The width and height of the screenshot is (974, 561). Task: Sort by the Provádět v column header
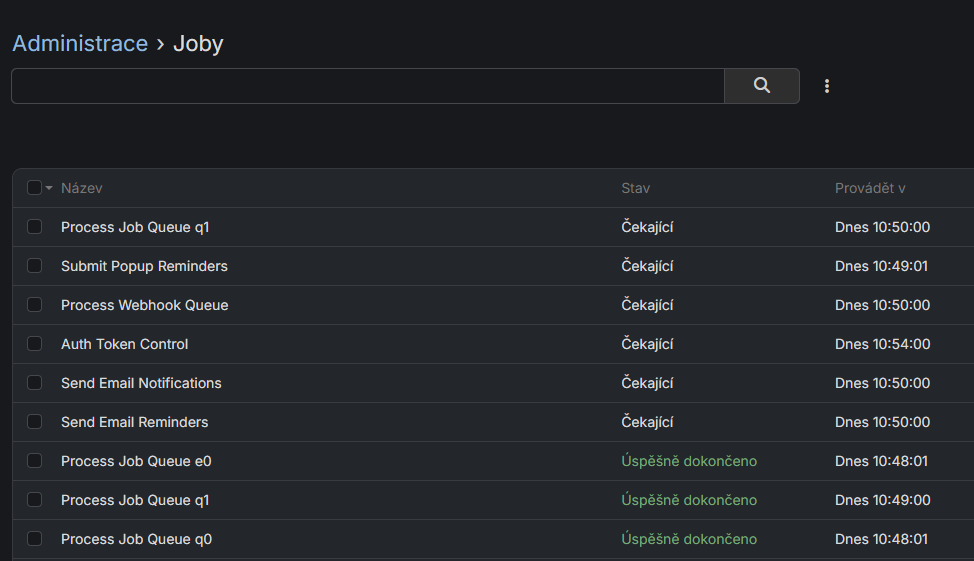(x=870, y=188)
